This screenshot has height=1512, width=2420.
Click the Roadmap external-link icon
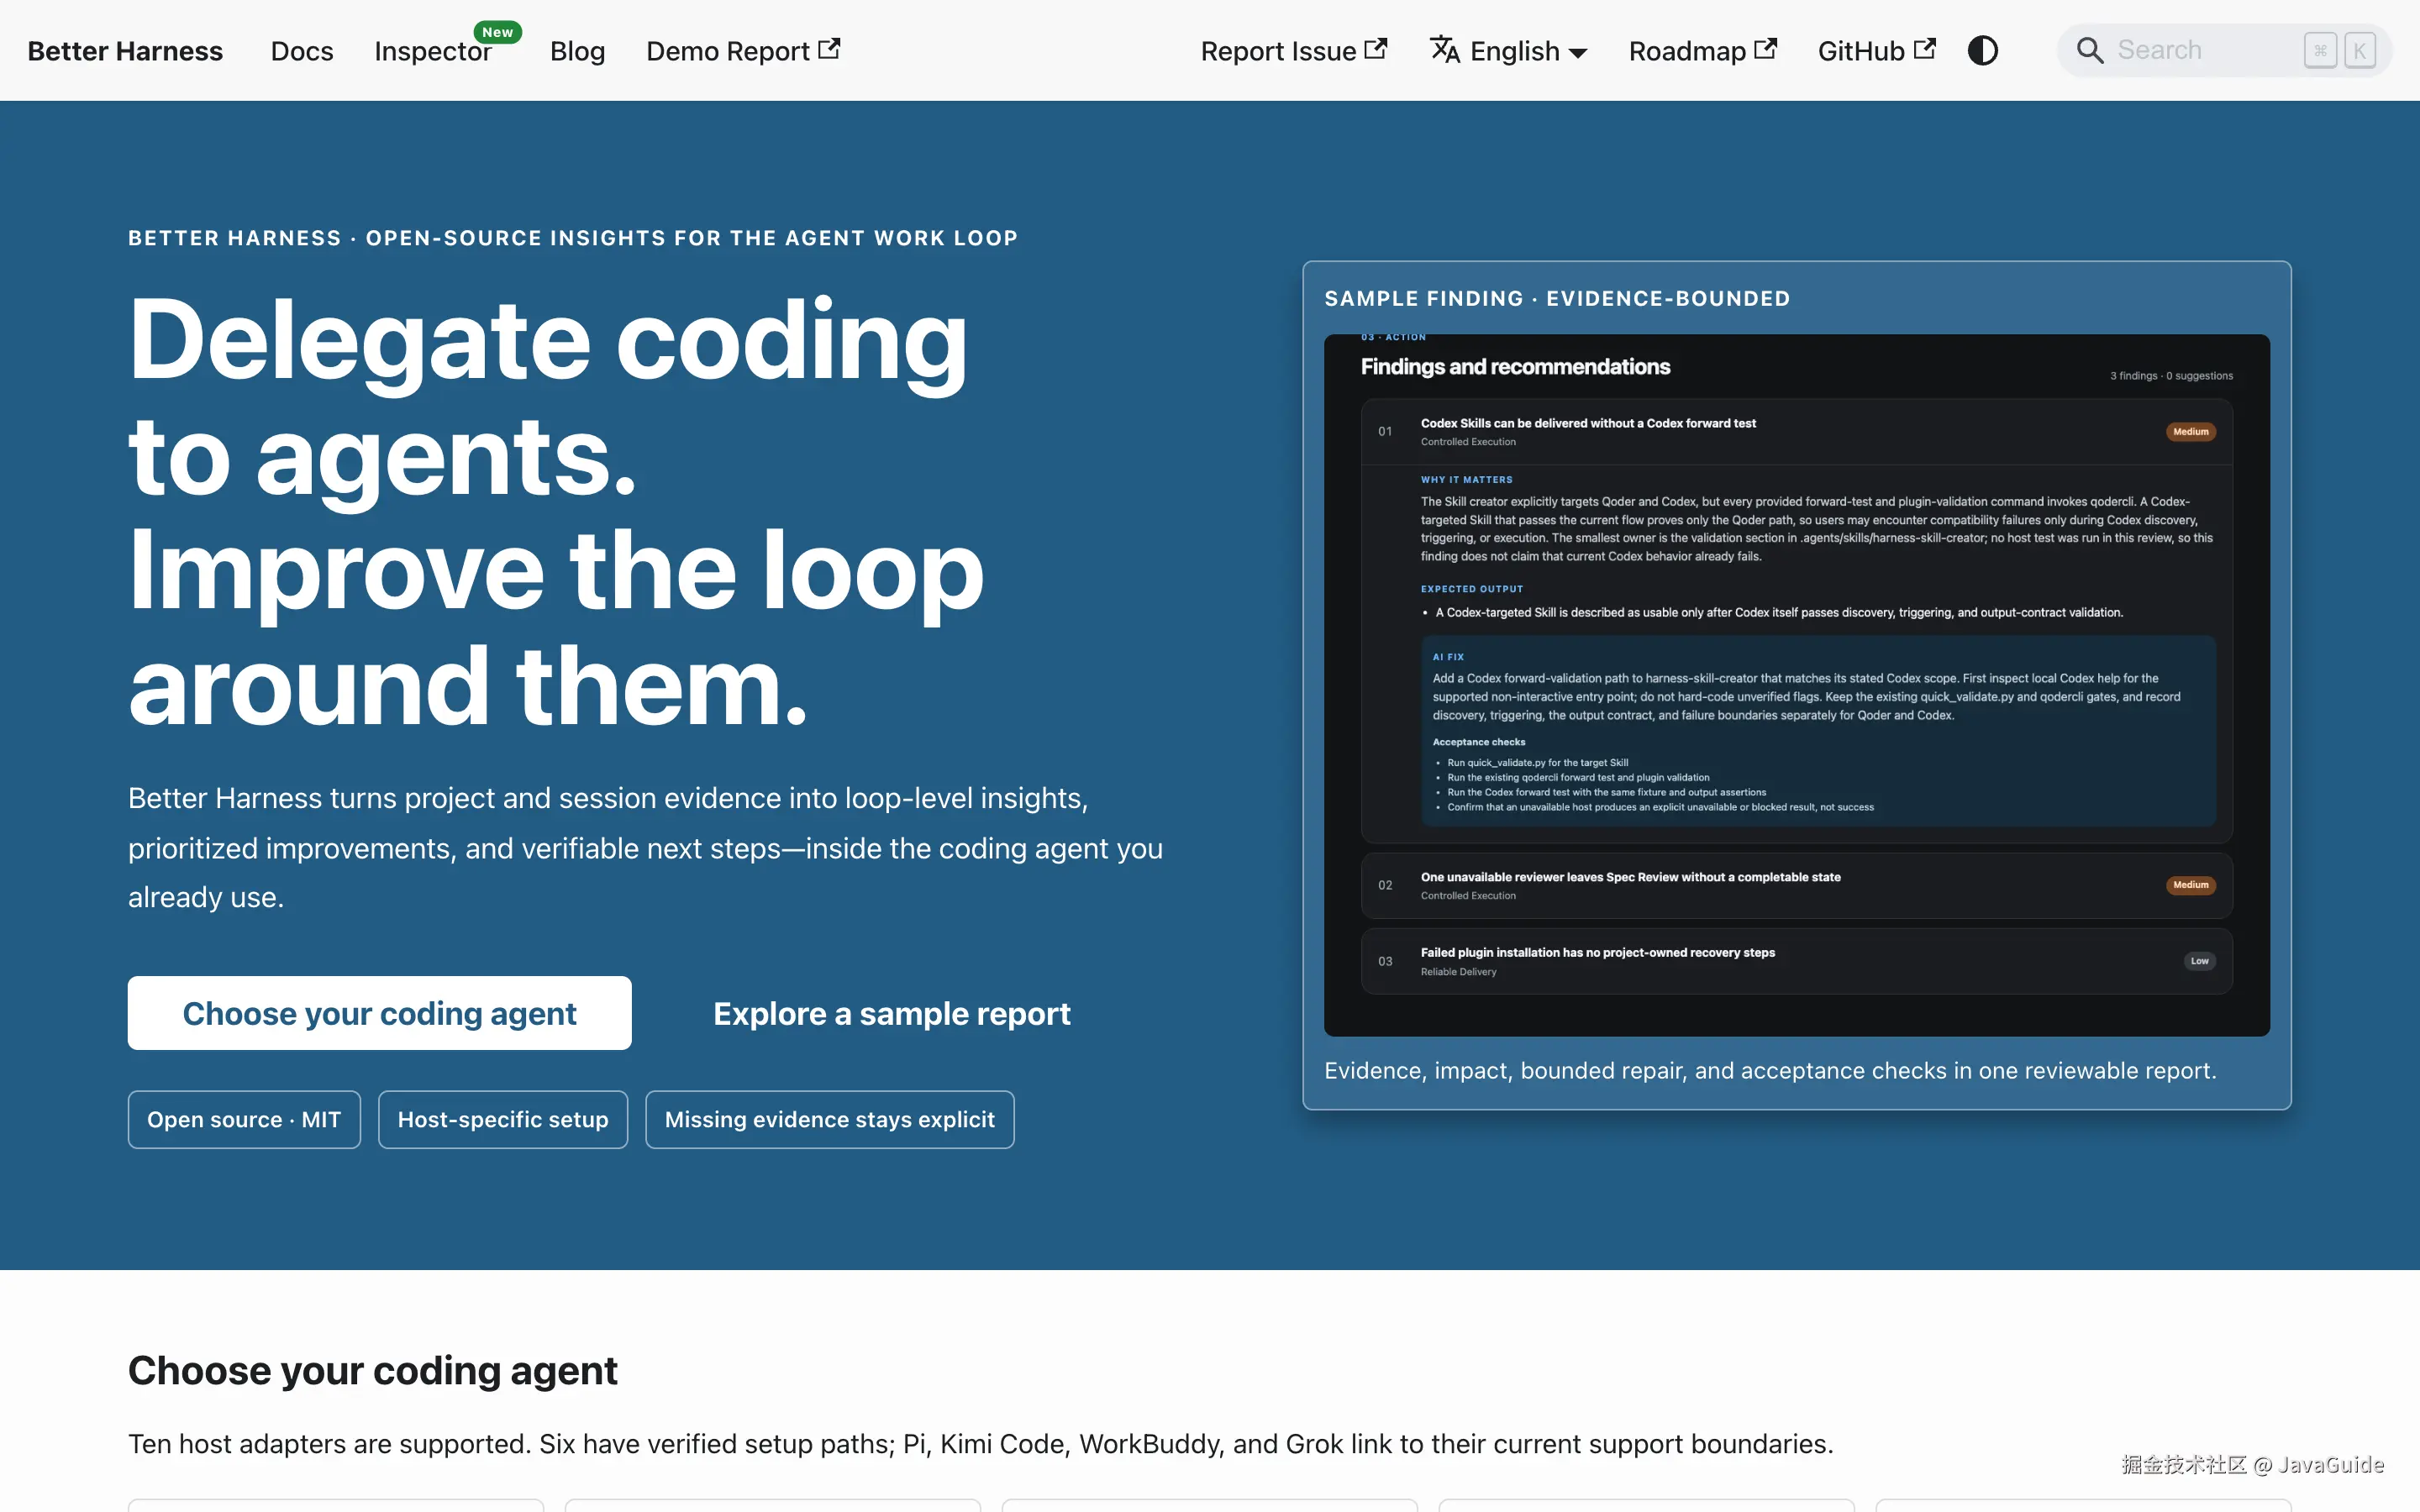click(1766, 48)
